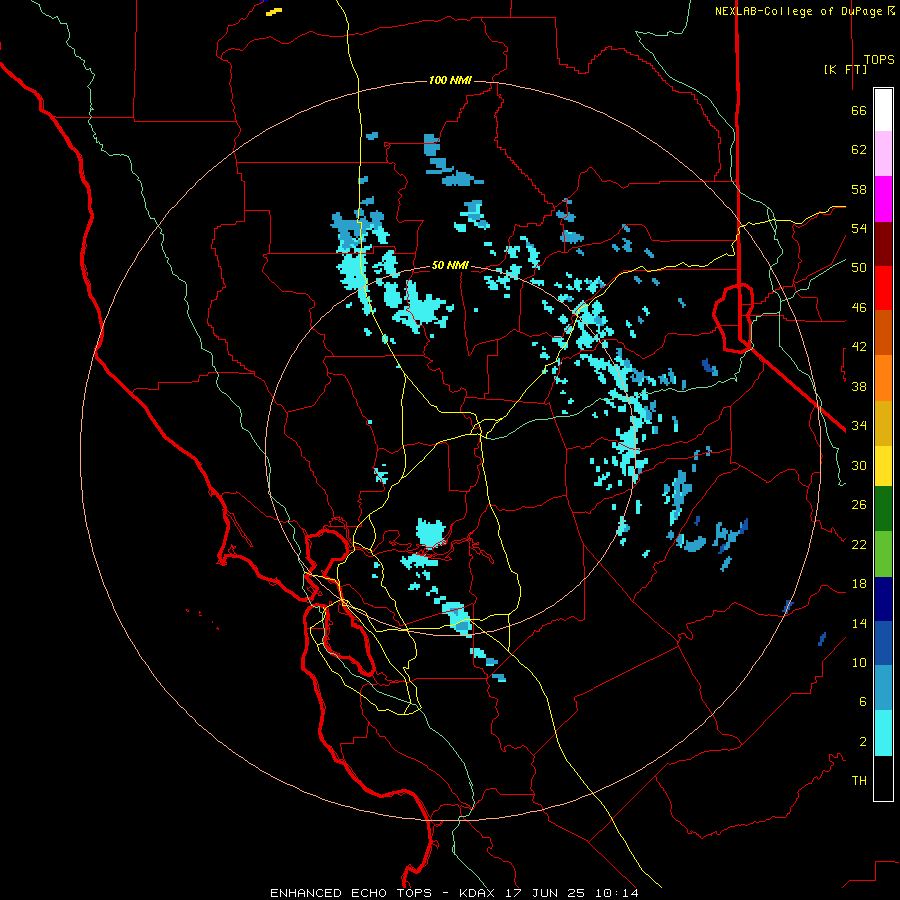The width and height of the screenshot is (900, 900).
Task: Click the 10:14 time stamp
Action: coord(616,893)
